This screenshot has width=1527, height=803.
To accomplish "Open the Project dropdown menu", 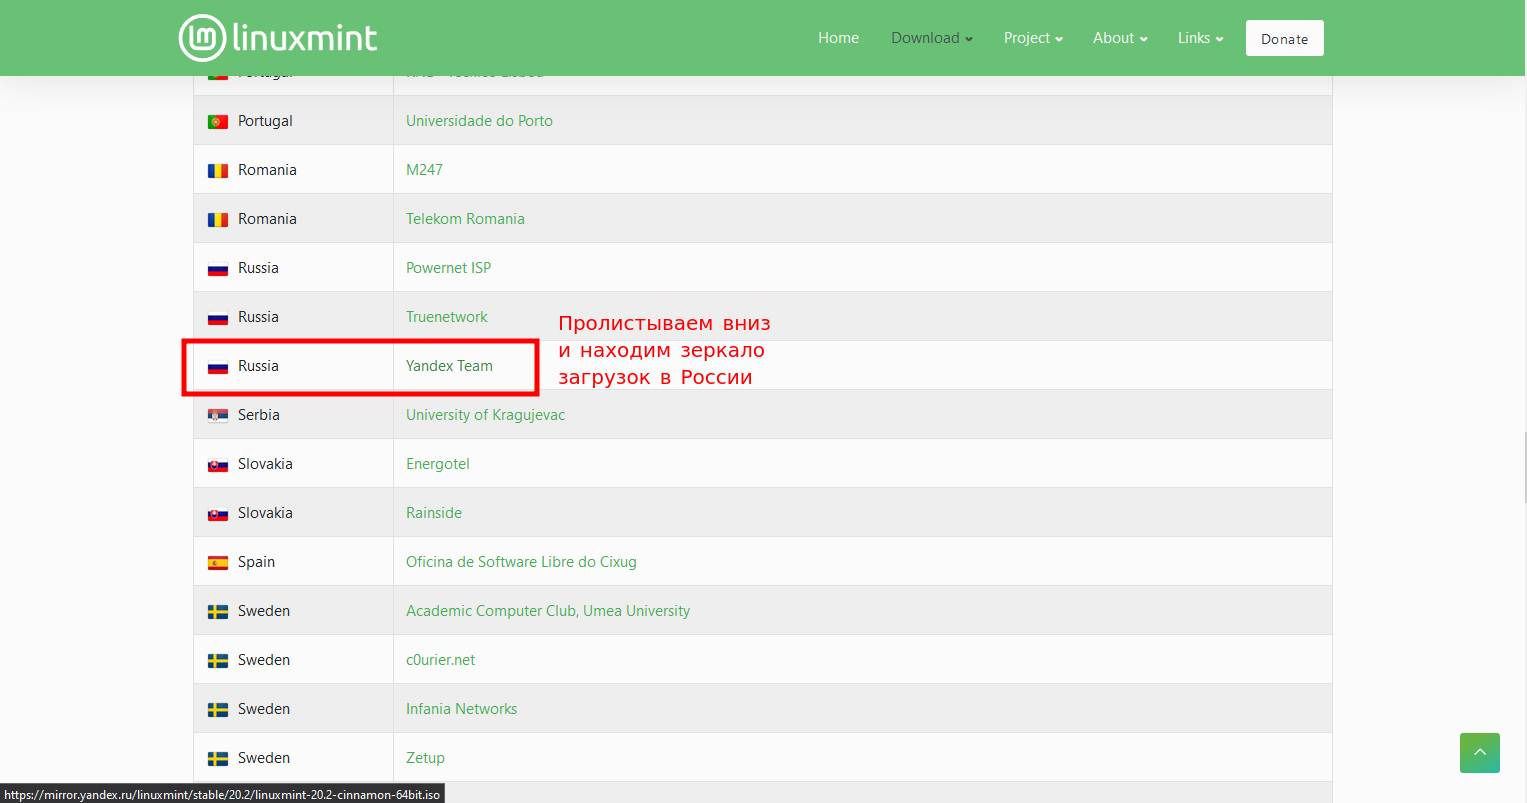I will (1032, 38).
